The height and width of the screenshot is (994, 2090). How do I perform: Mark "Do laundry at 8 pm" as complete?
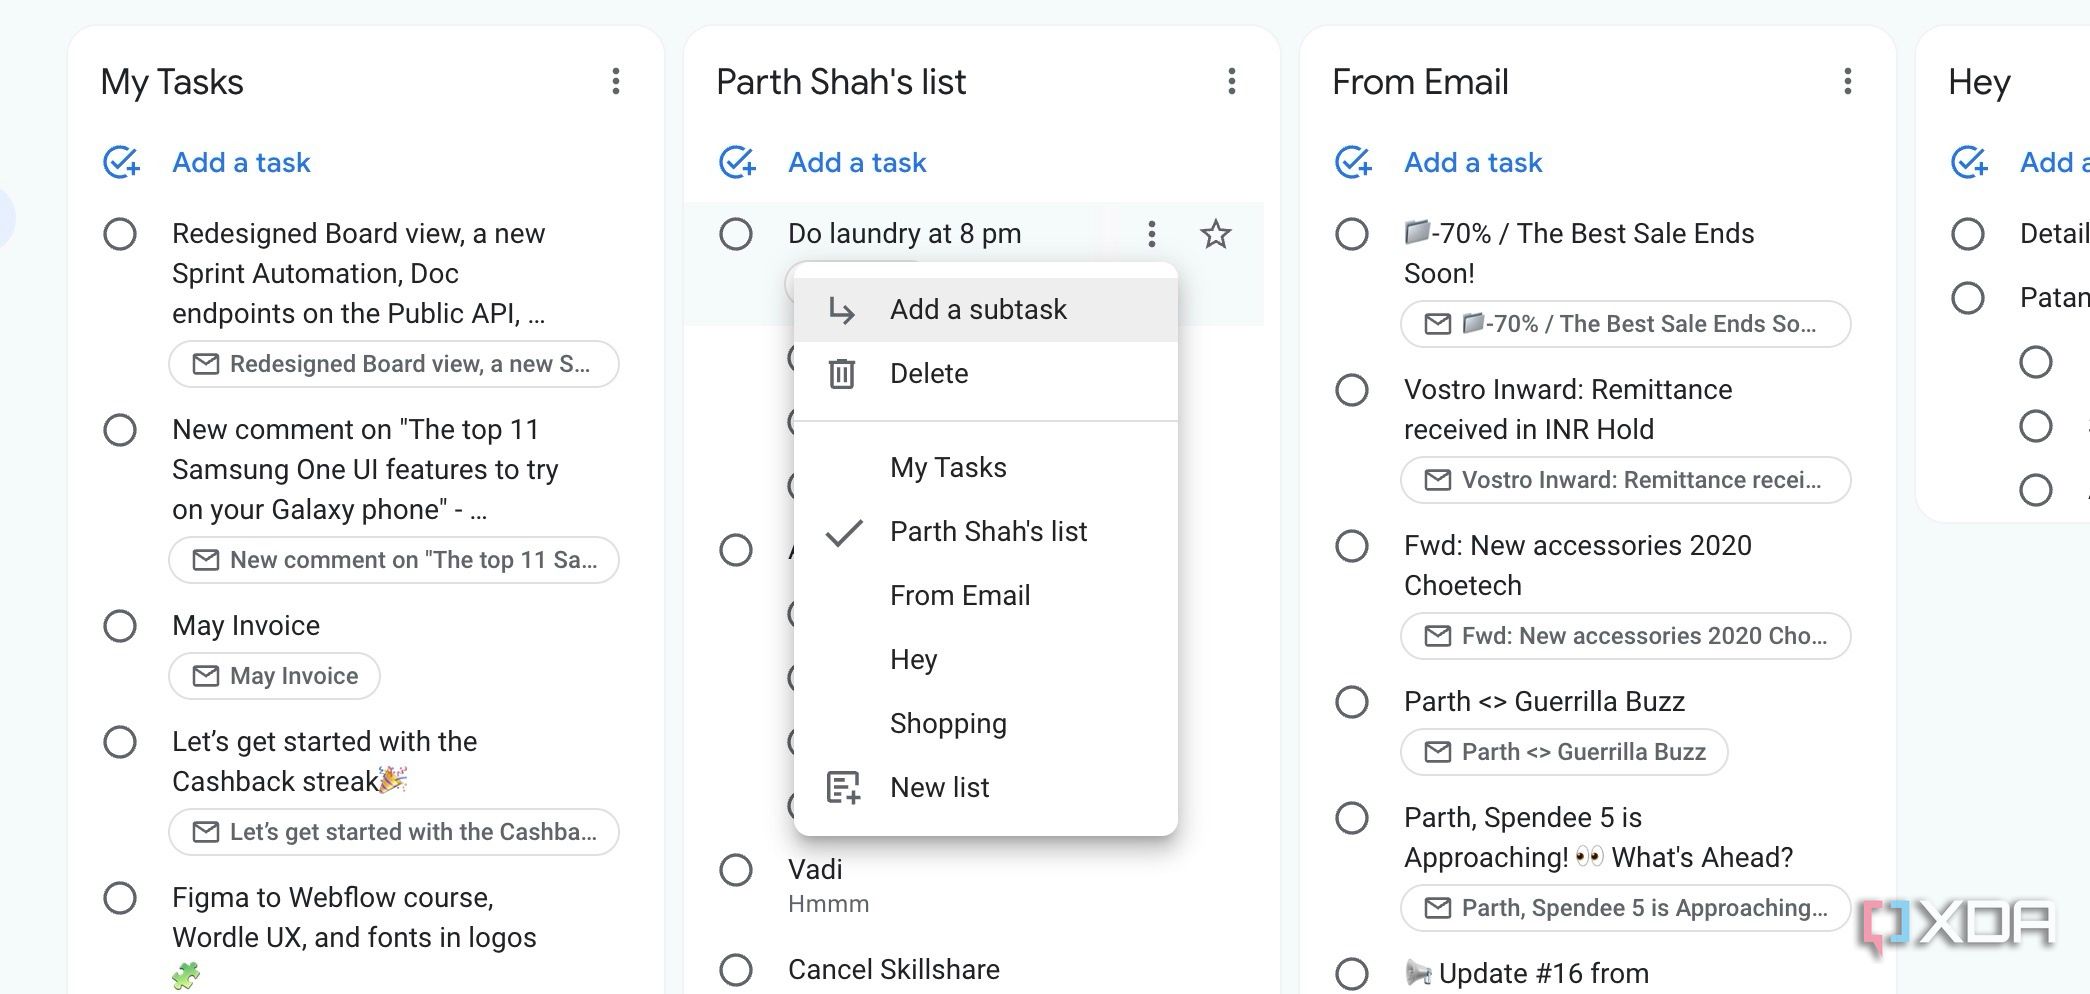(x=736, y=235)
